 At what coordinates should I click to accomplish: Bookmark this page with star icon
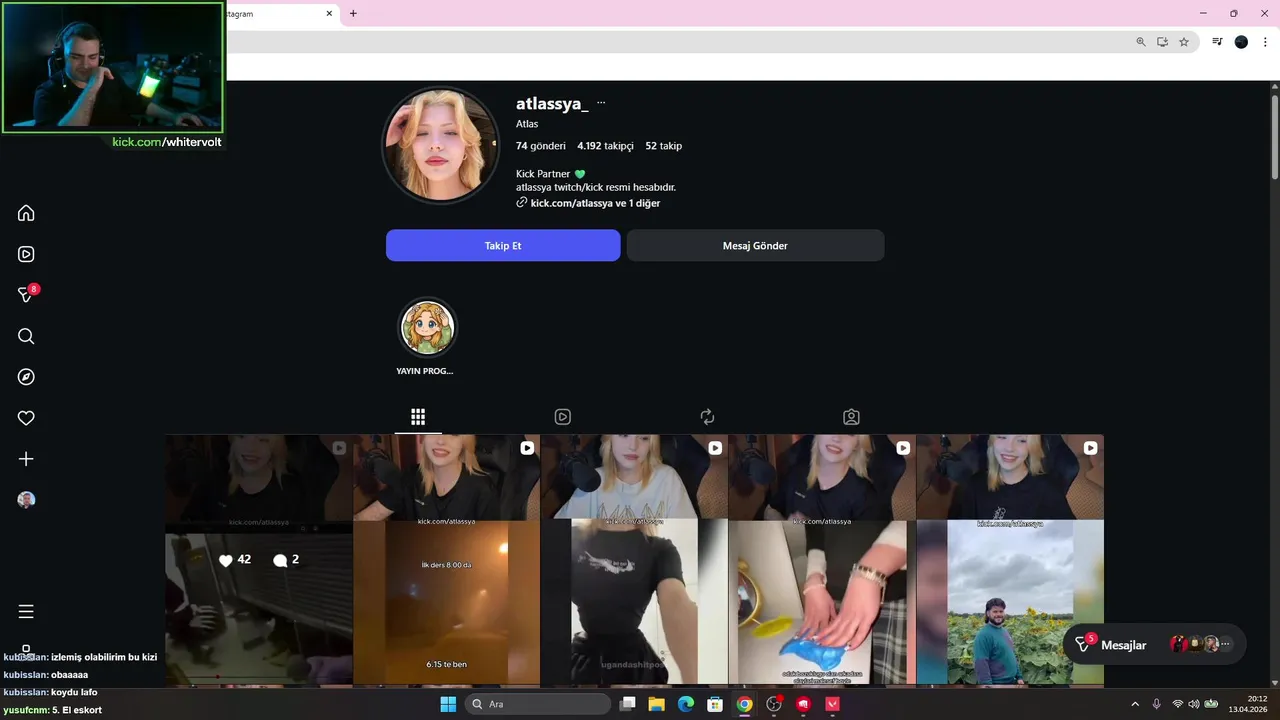coord(1184,42)
